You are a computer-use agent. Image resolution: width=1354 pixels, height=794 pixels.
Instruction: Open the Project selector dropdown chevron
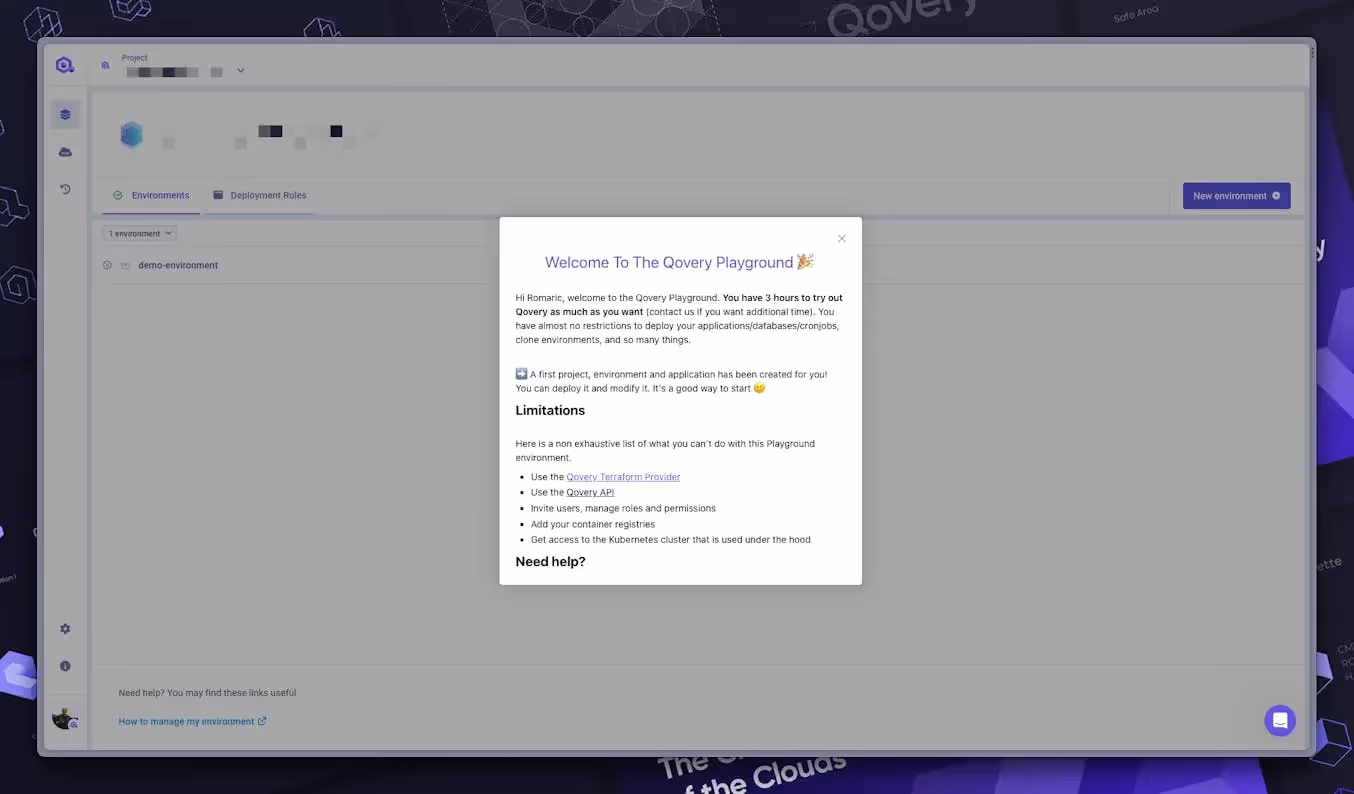[x=241, y=71]
